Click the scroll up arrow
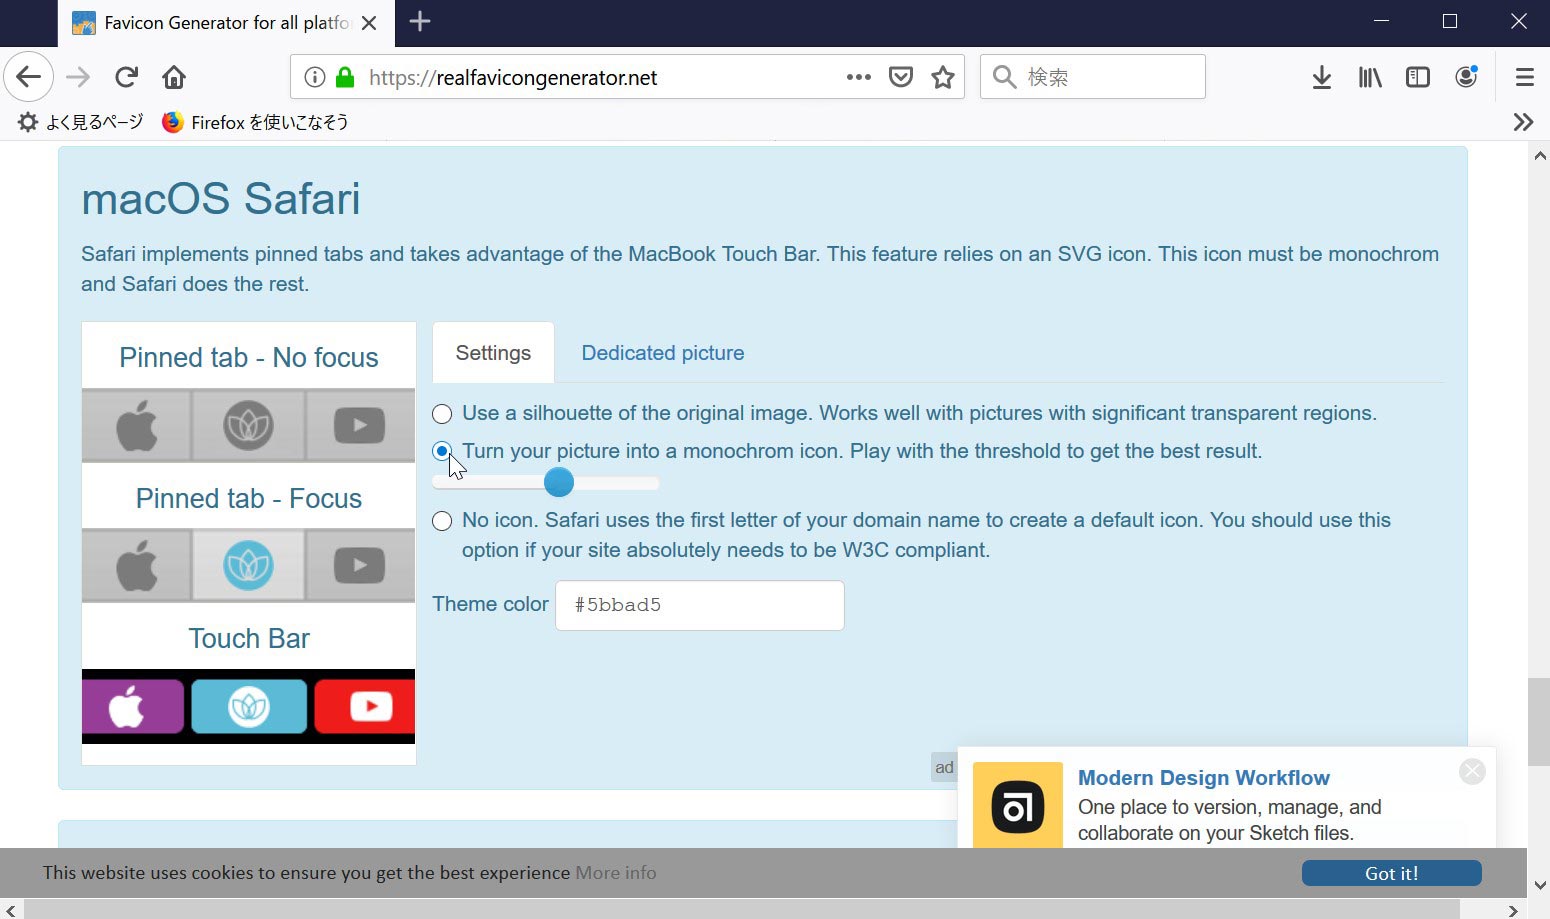This screenshot has height=919, width=1550. [x=1539, y=155]
